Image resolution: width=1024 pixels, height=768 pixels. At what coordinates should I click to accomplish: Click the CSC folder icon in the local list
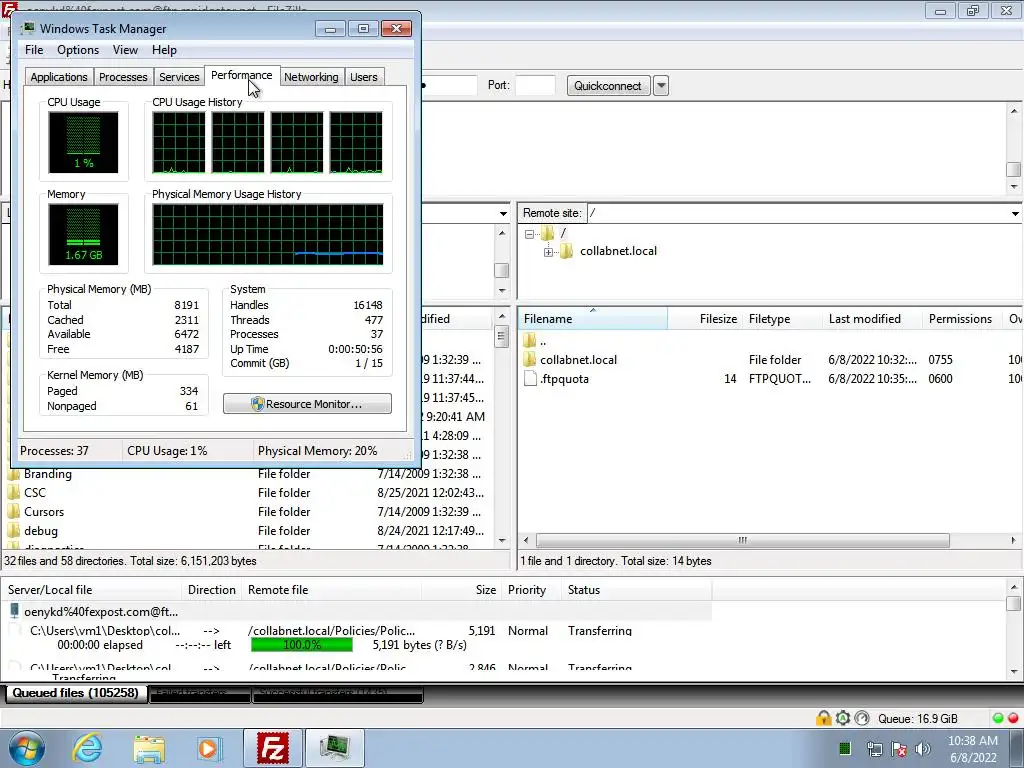pyautogui.click(x=14, y=492)
